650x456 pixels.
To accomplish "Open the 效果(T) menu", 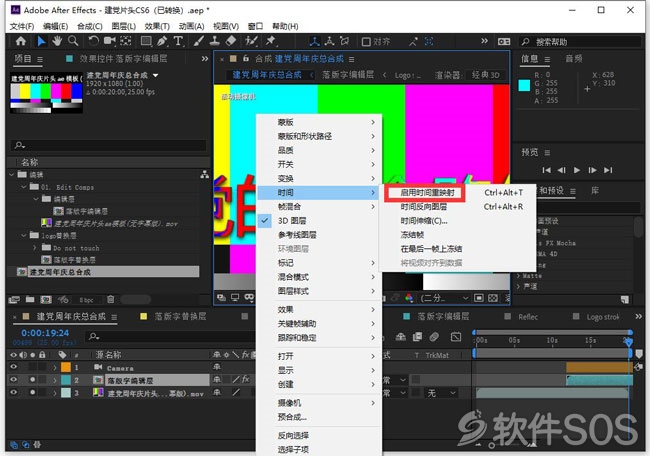I will coord(157,26).
